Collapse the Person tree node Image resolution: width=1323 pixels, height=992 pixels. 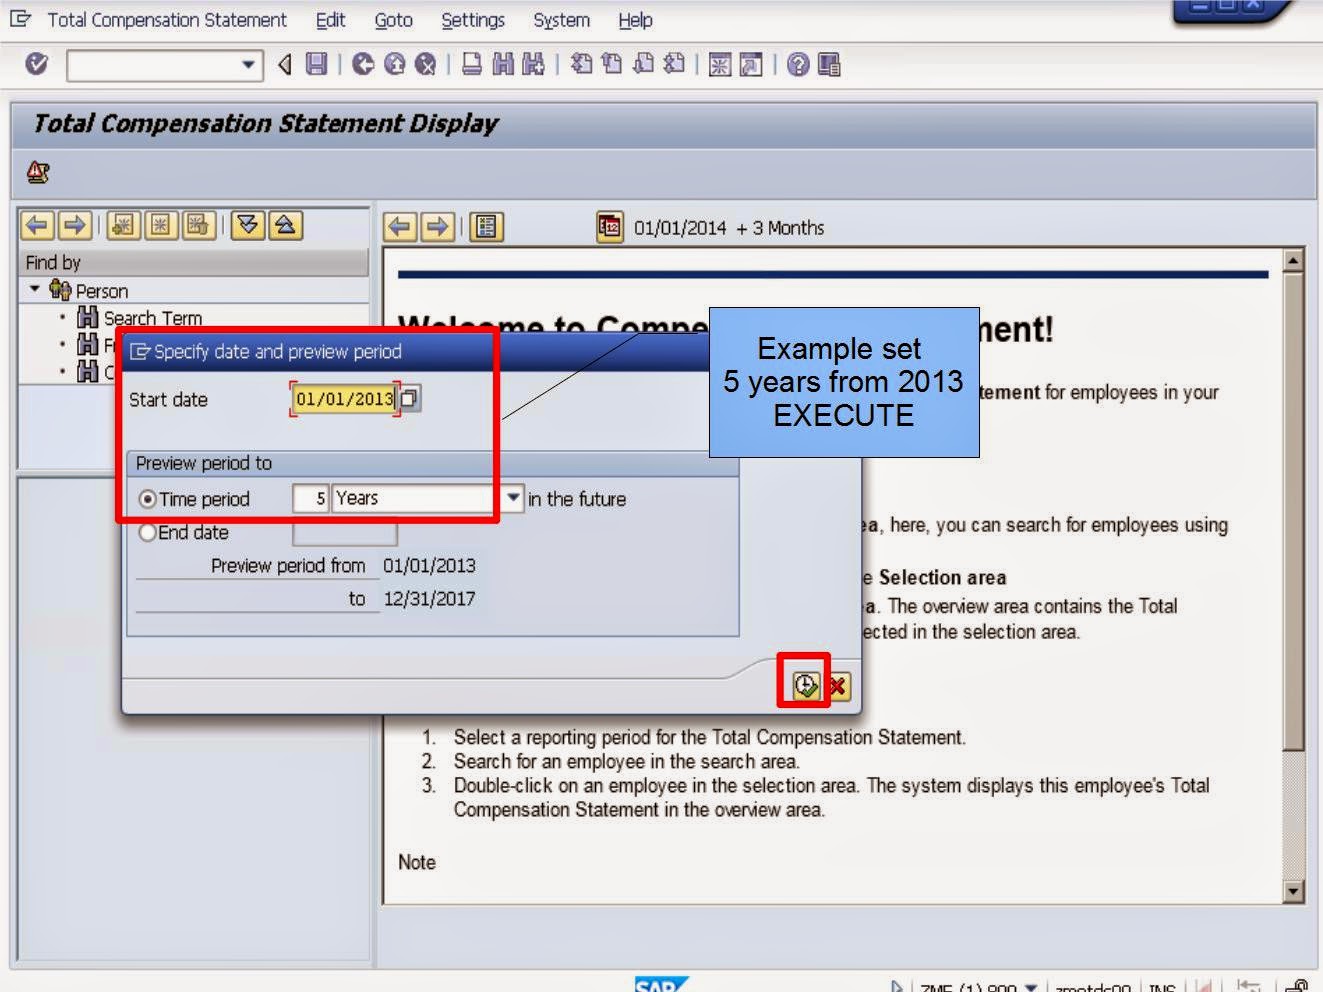[33, 290]
